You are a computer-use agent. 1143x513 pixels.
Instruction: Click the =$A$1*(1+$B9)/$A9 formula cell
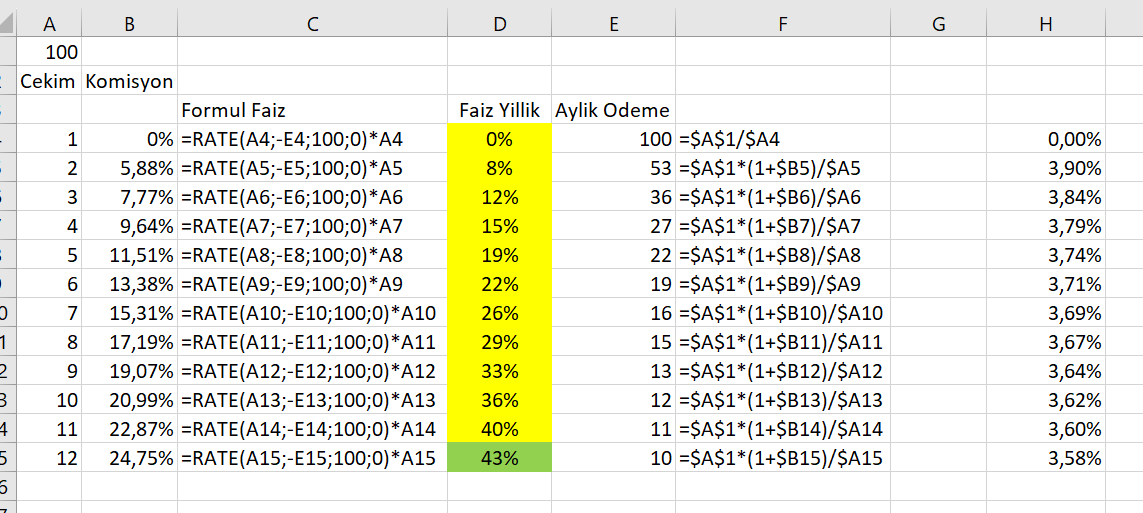(783, 284)
